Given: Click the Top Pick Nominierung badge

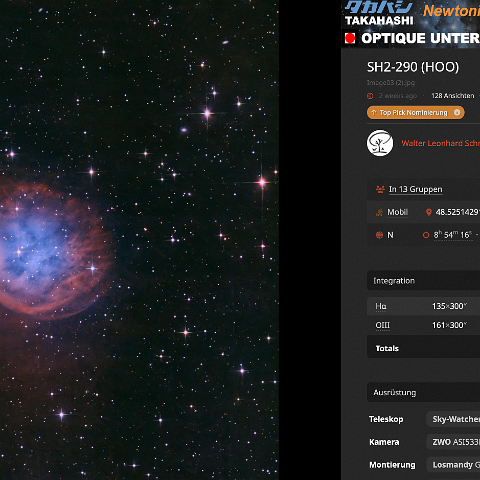Looking at the screenshot, I should (x=416, y=112).
